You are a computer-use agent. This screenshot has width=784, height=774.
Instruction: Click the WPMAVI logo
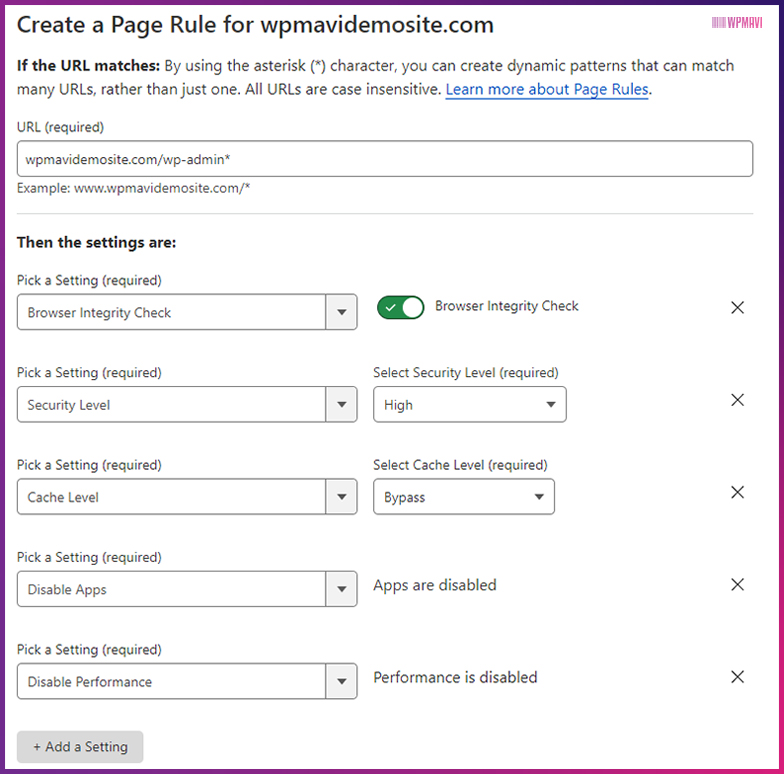click(x=737, y=22)
